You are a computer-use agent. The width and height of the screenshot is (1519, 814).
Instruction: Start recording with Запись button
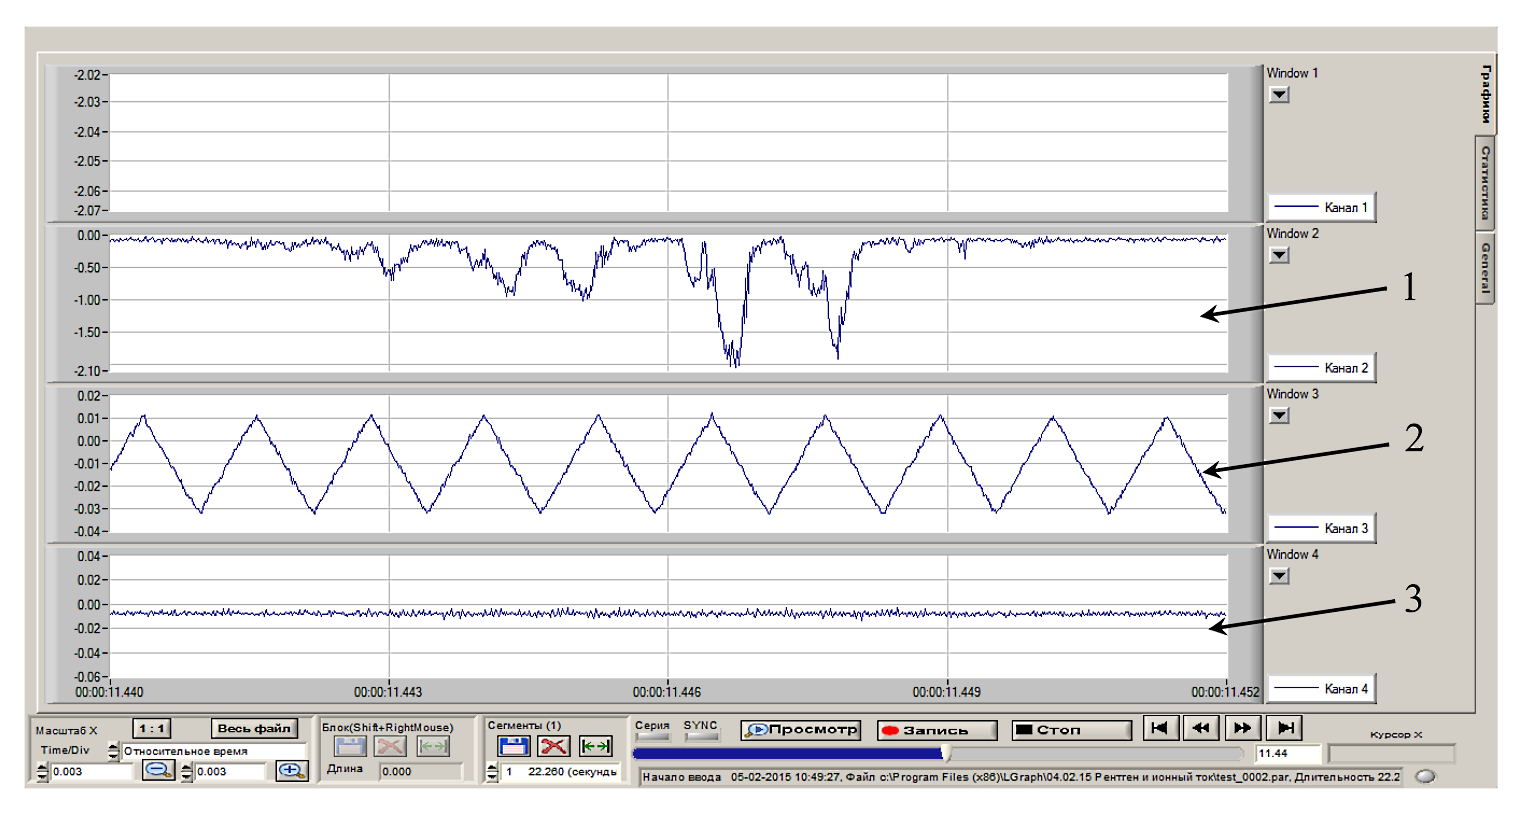(937, 730)
